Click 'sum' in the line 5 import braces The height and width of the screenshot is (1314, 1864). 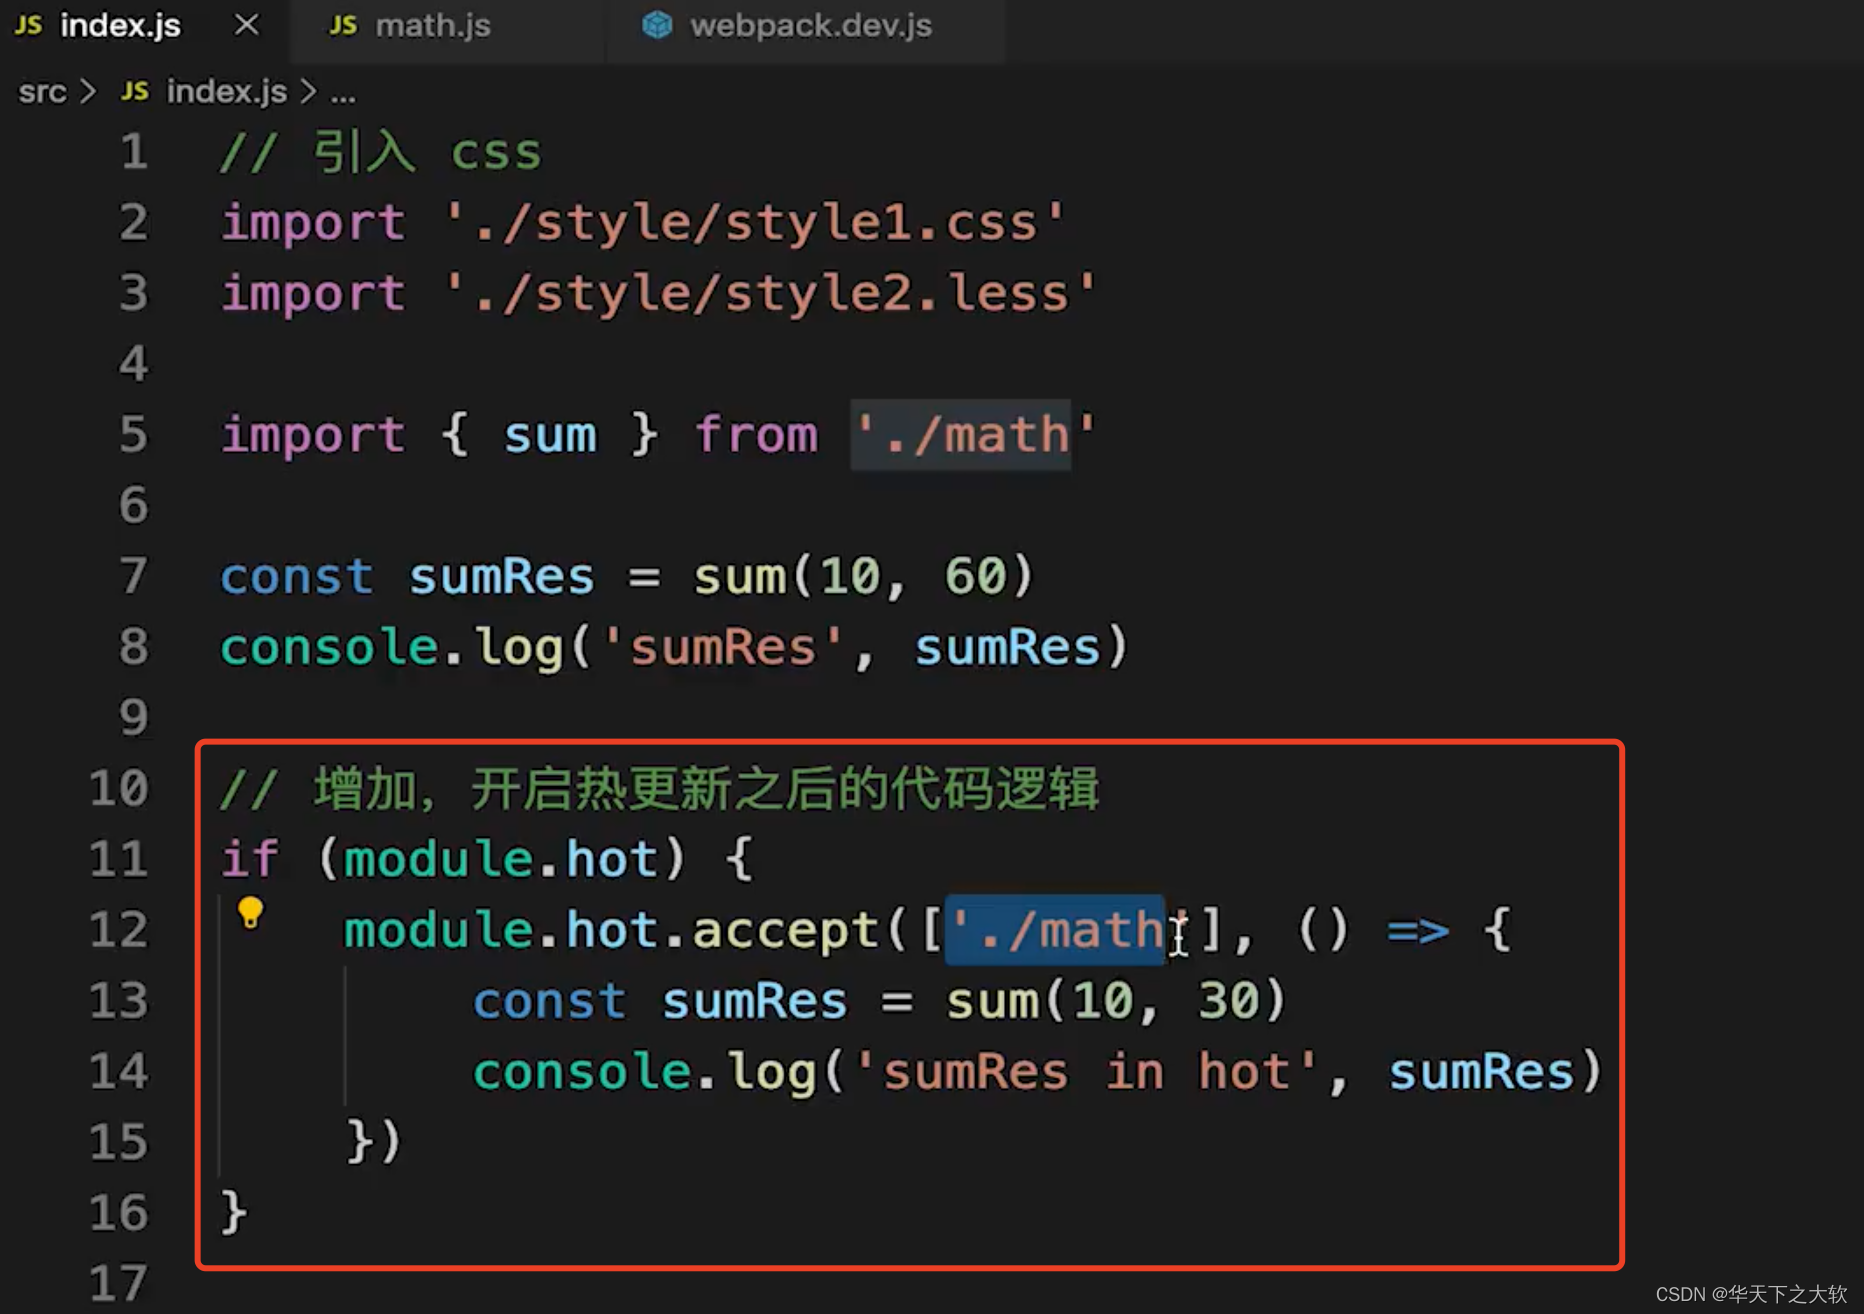[550, 437]
